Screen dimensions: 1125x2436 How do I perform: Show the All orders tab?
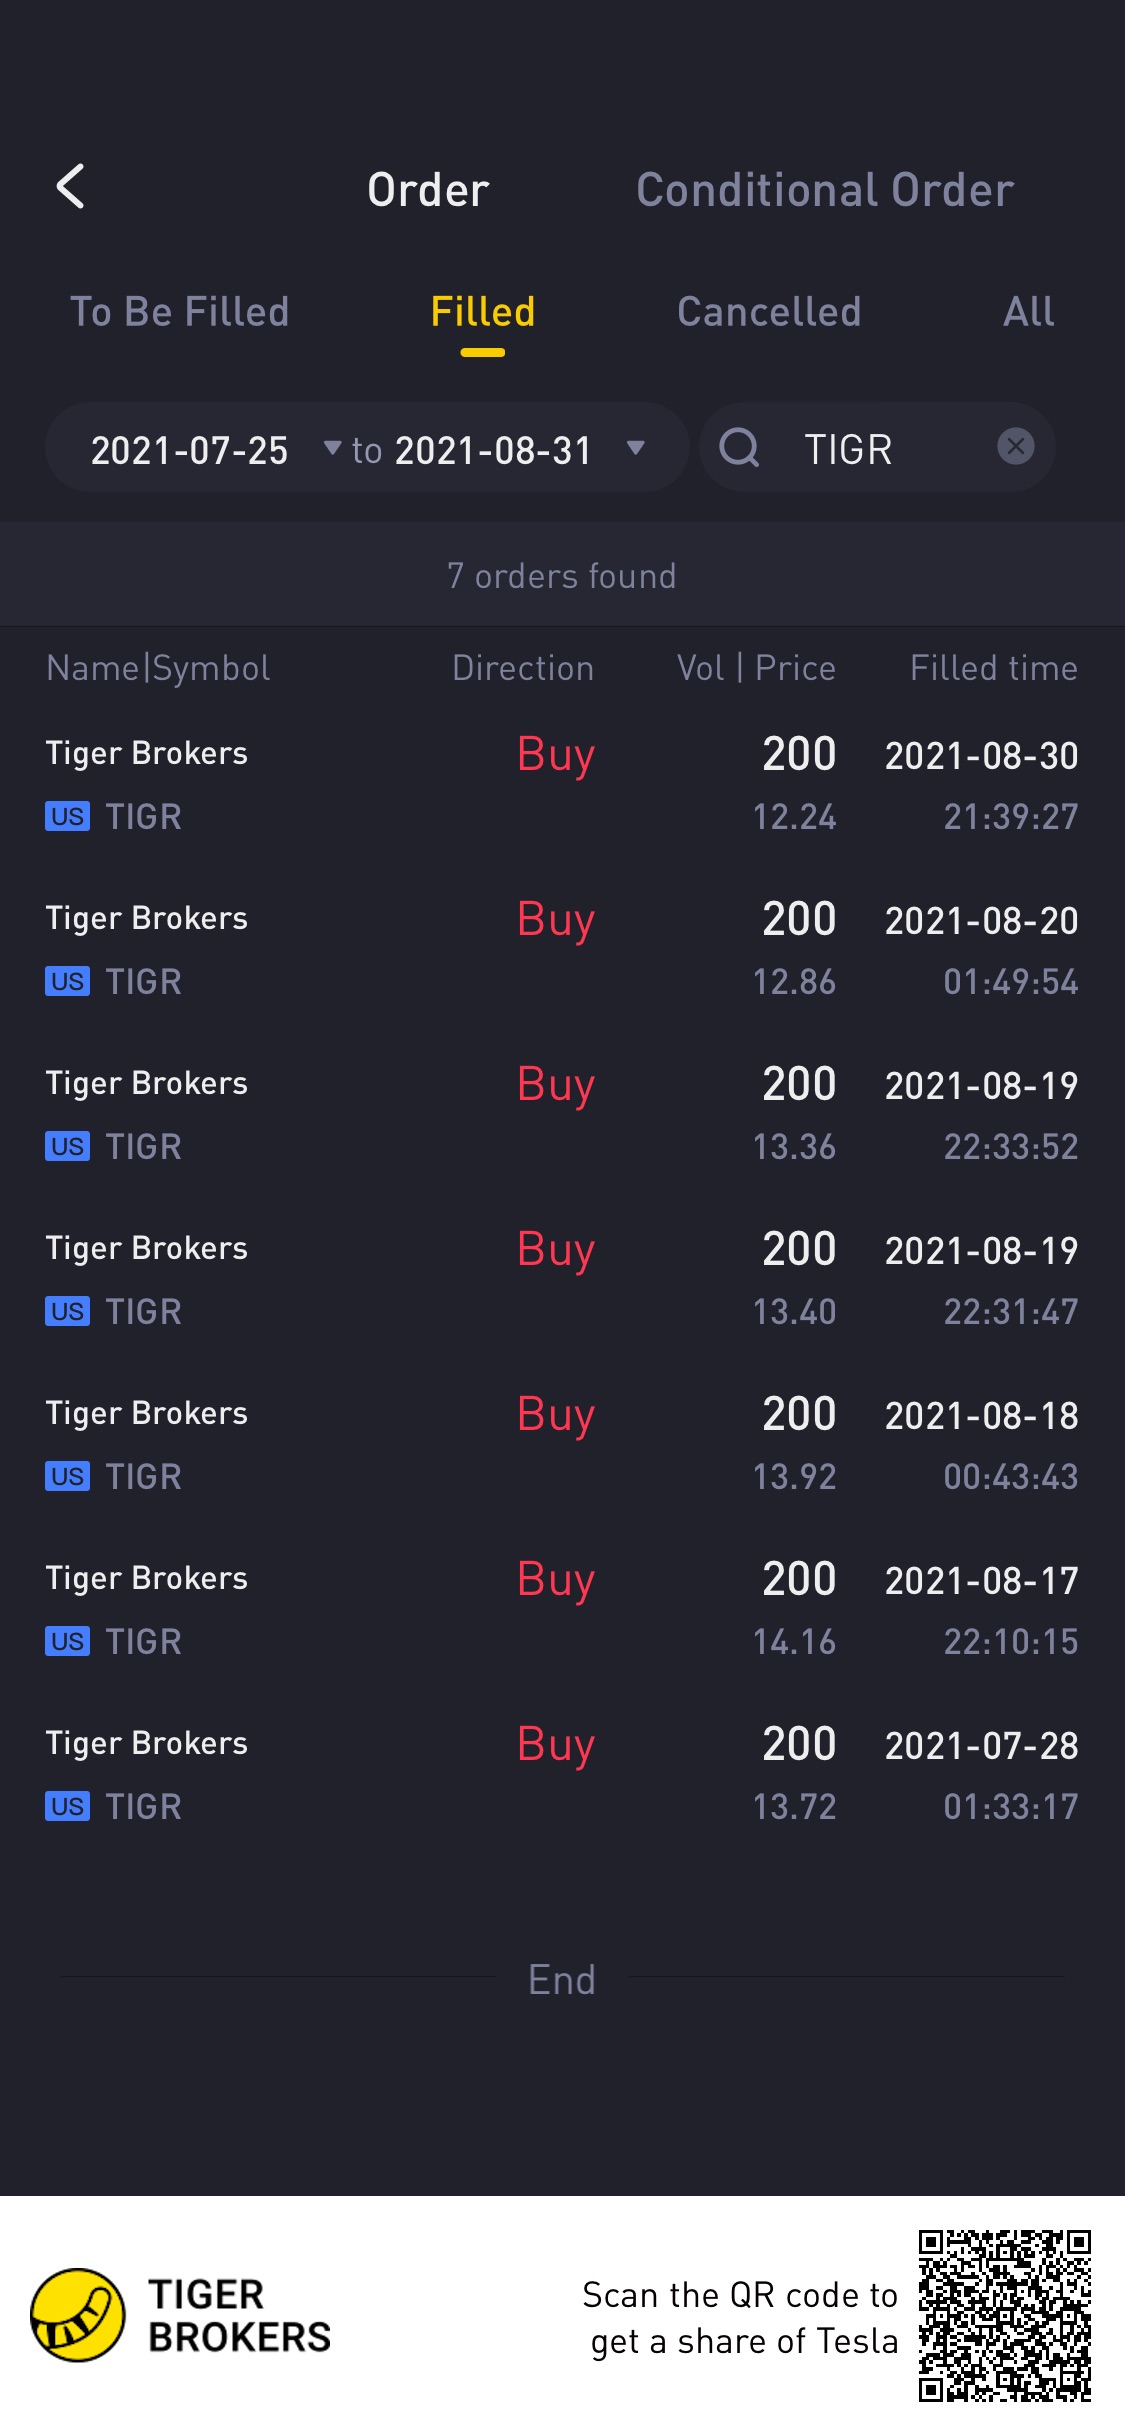coord(1028,312)
